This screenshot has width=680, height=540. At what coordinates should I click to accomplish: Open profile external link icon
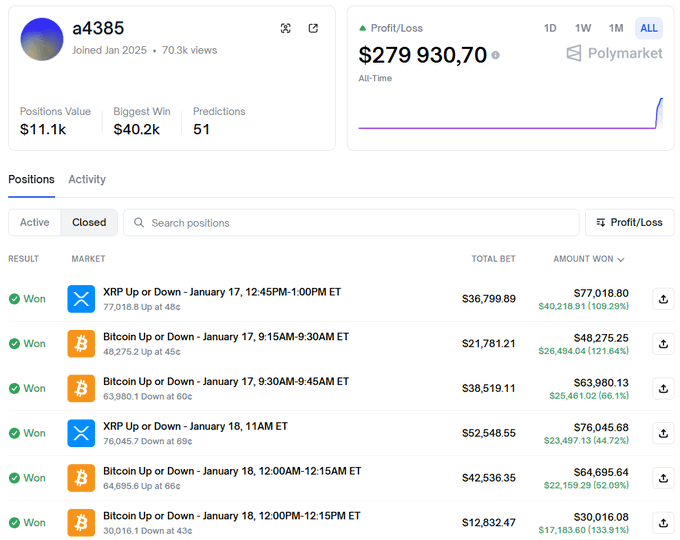pyautogui.click(x=313, y=29)
